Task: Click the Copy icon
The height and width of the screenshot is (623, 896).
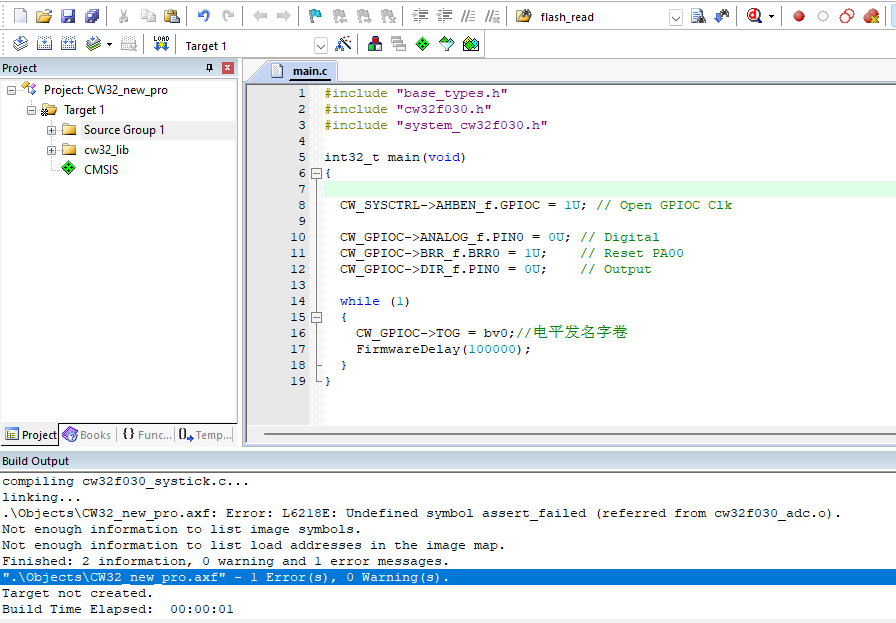Action: 148,16
